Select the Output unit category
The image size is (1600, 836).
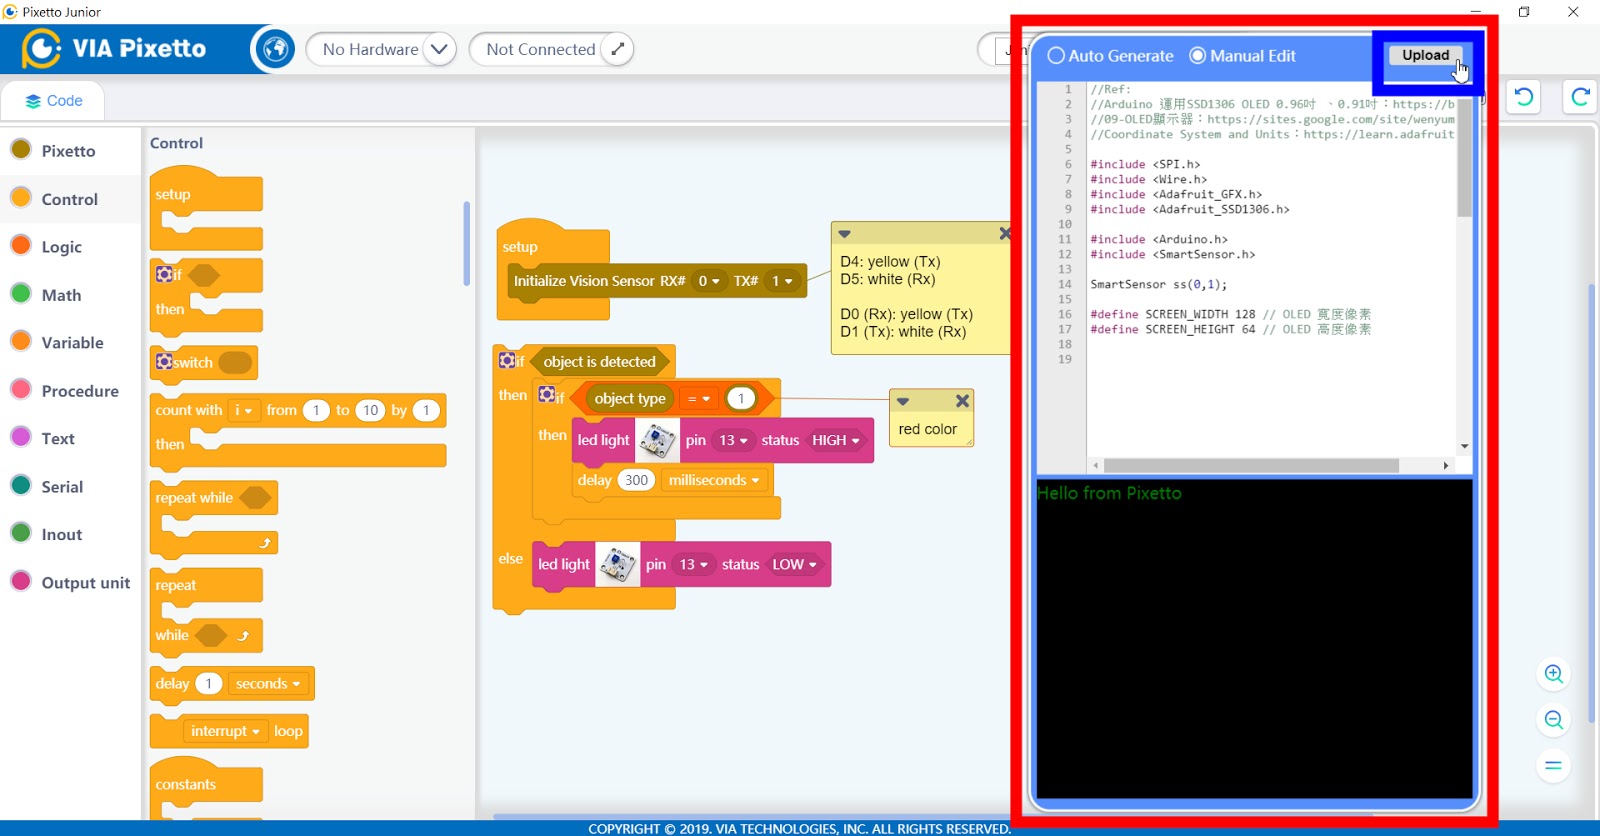[x=86, y=582]
